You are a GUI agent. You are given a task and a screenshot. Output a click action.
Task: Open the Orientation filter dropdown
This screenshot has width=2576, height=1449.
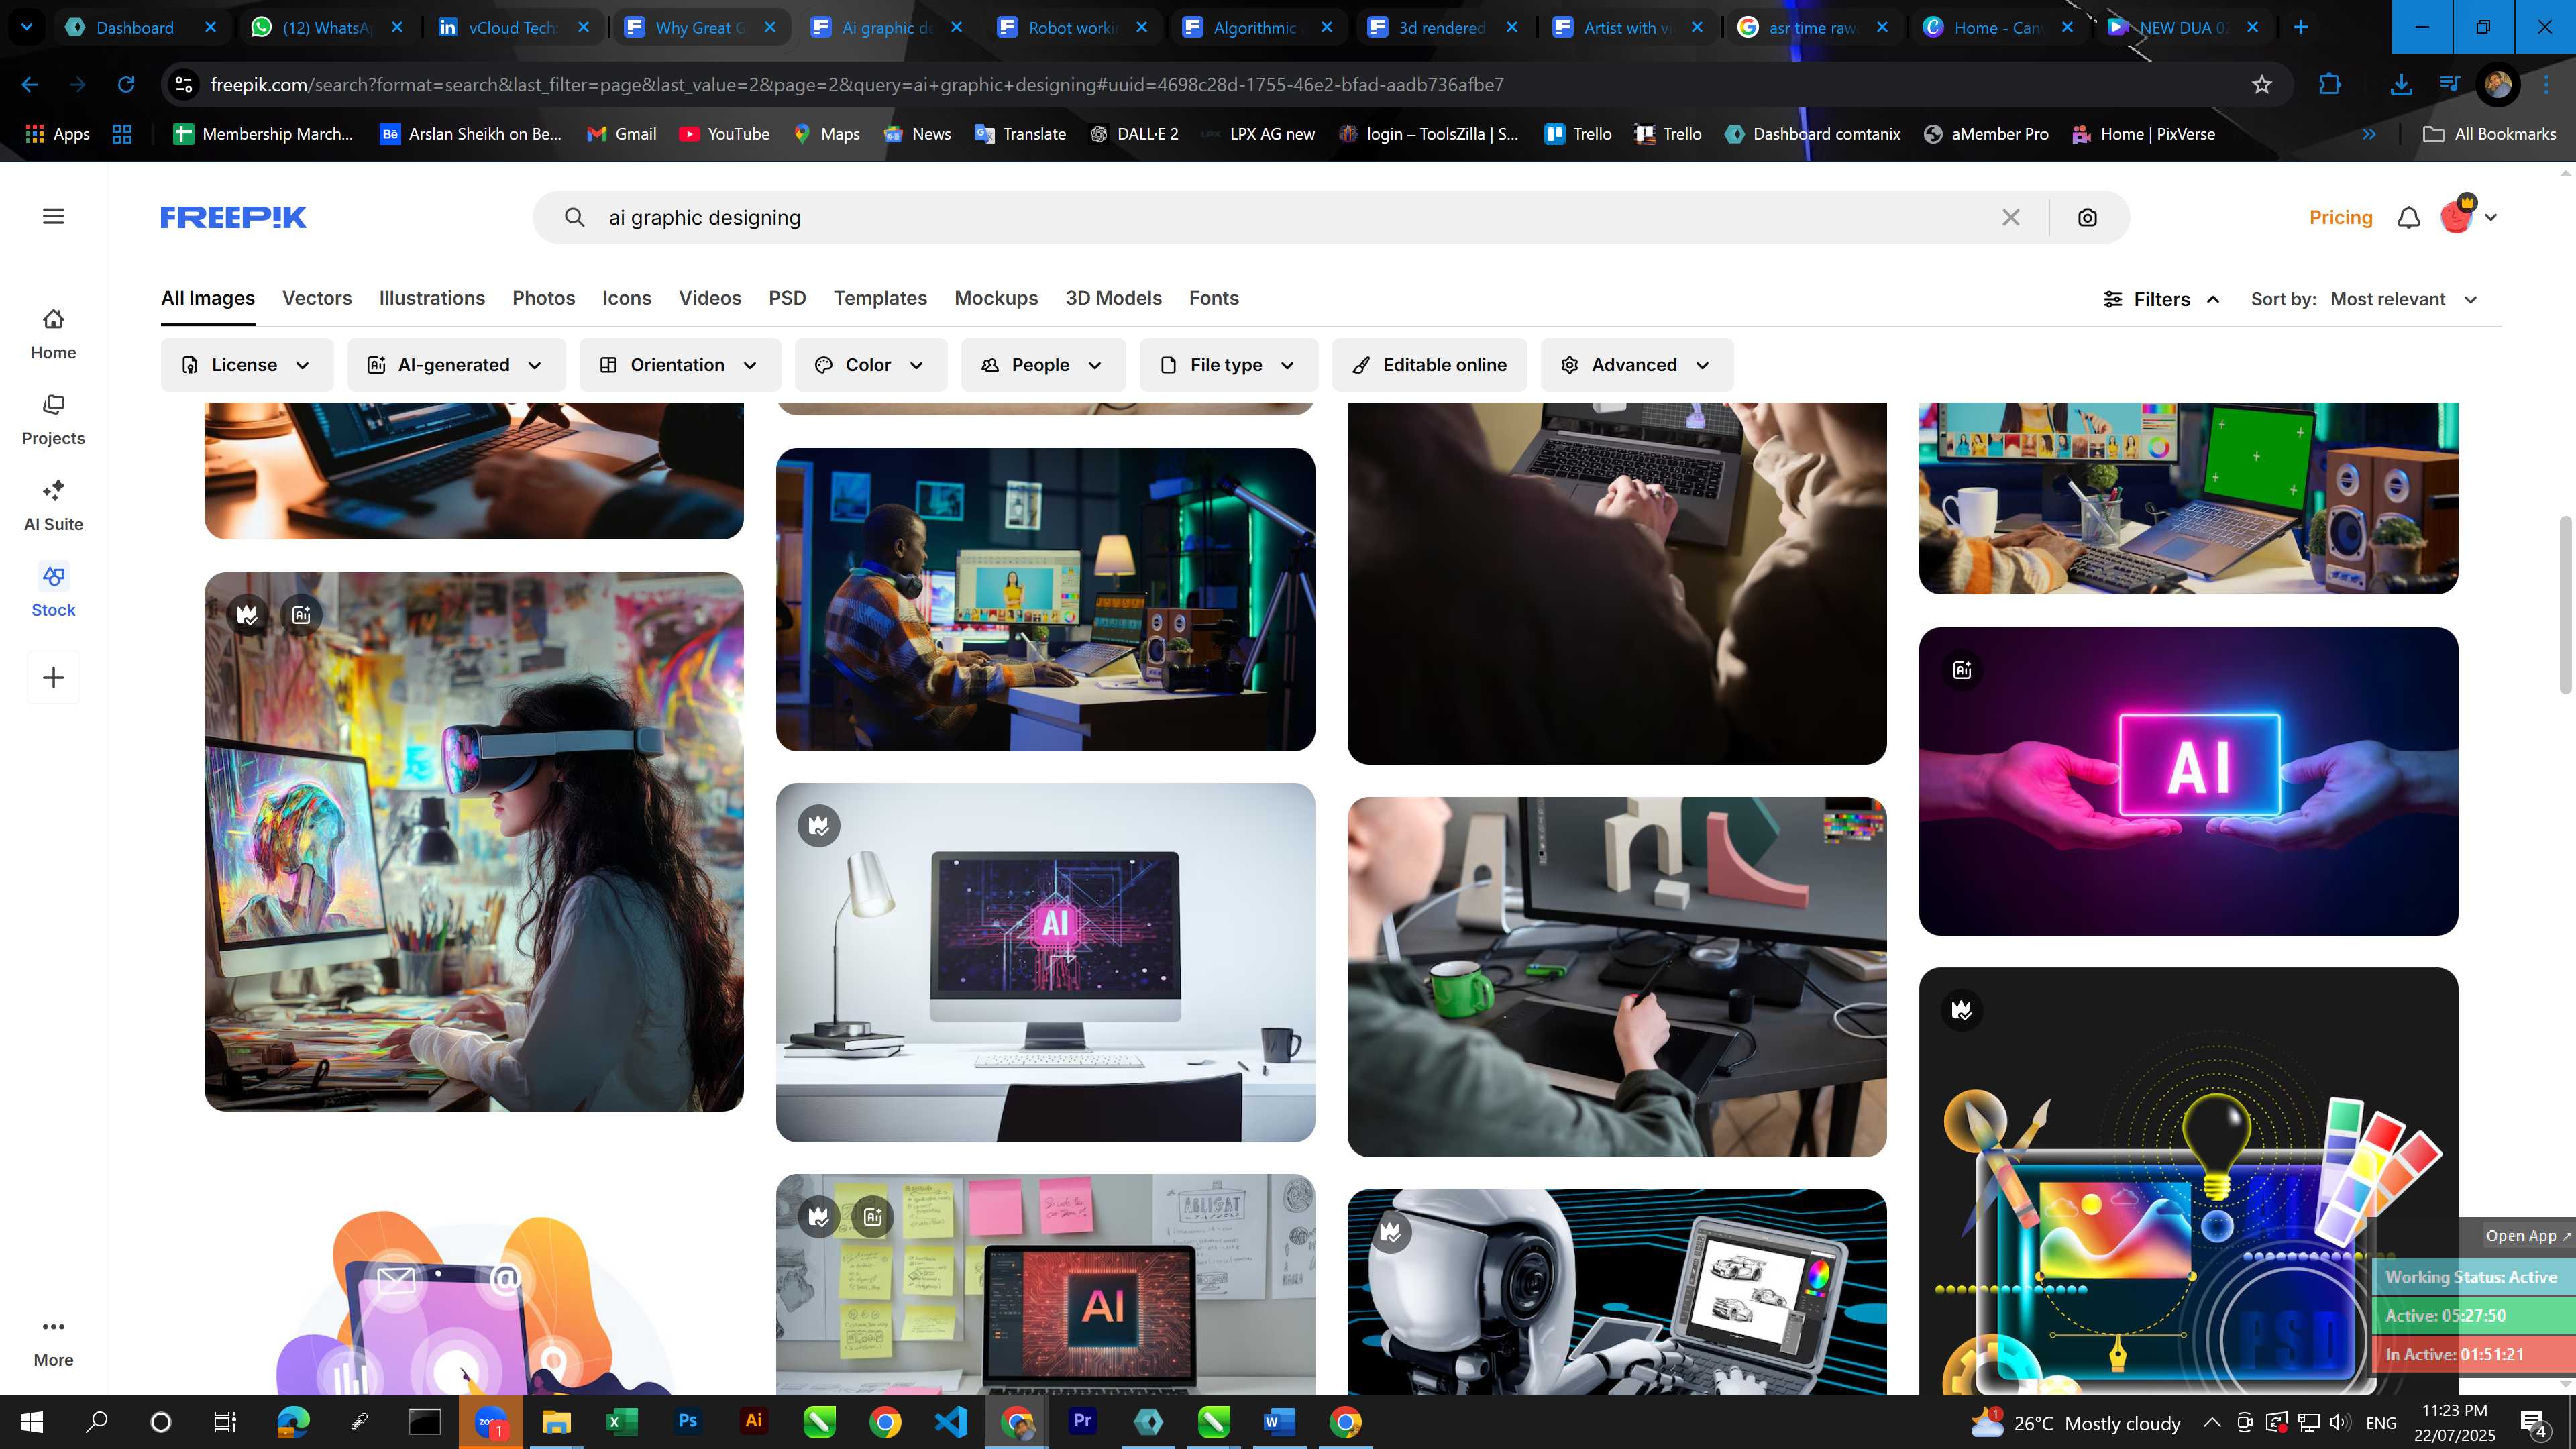[x=679, y=365]
